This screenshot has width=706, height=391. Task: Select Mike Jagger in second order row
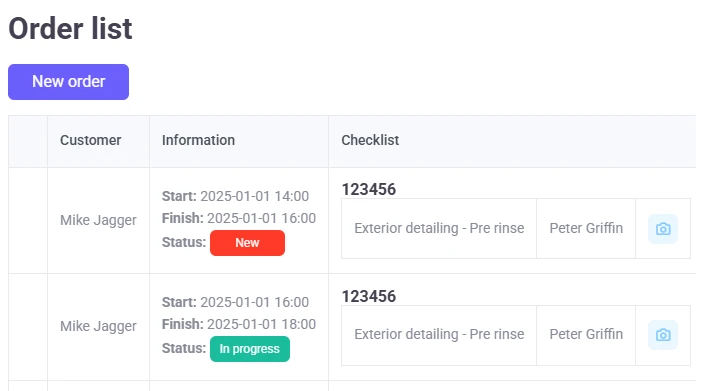[x=98, y=326]
